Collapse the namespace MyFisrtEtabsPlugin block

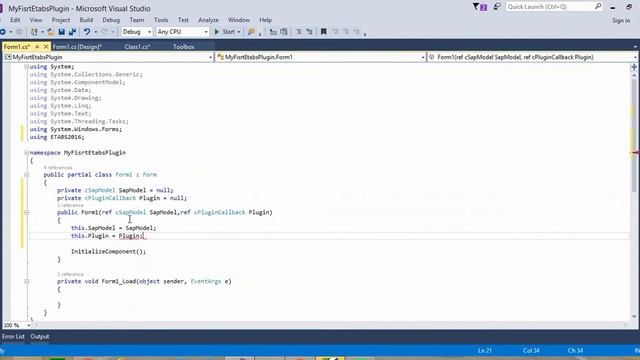(27, 153)
